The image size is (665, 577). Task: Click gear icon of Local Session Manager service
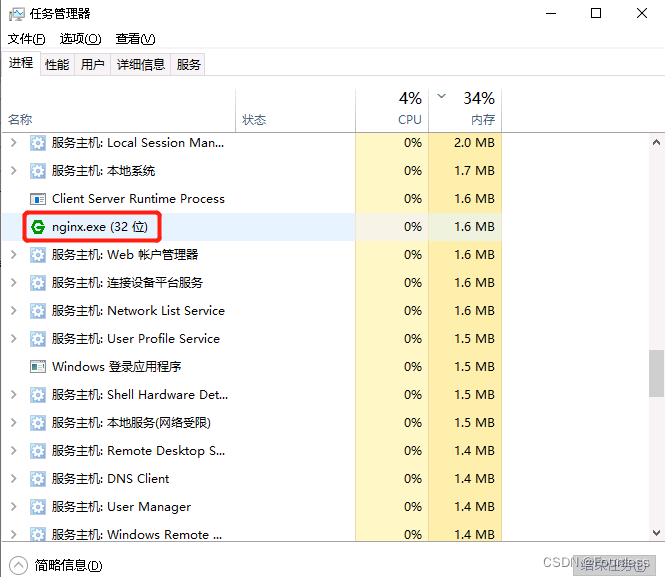[38, 143]
